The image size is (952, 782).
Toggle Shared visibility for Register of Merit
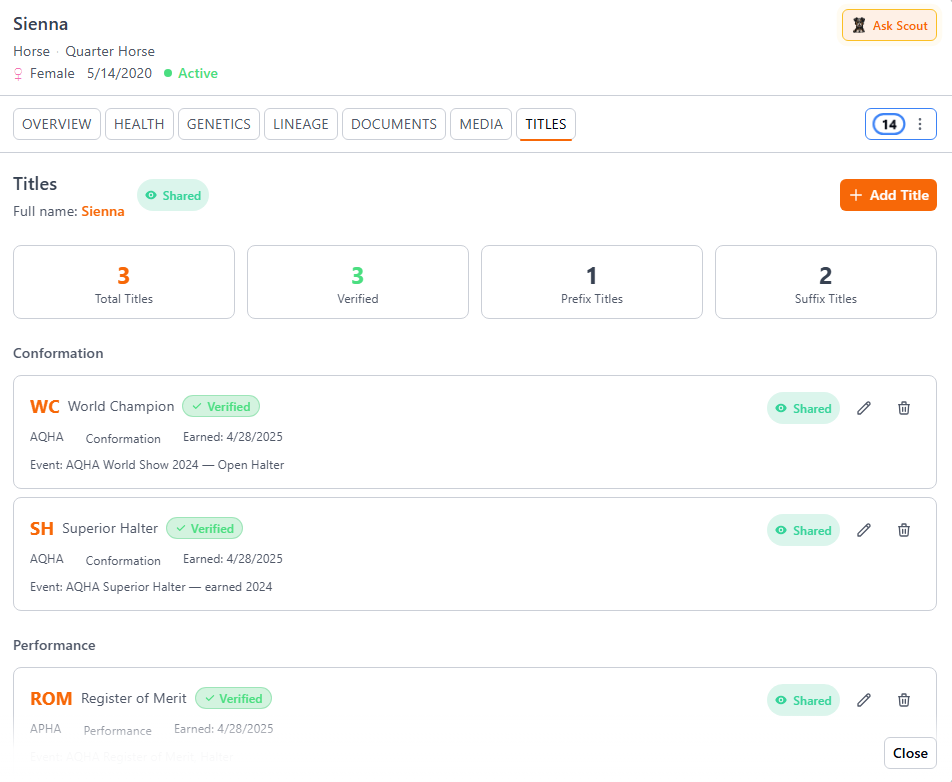803,701
